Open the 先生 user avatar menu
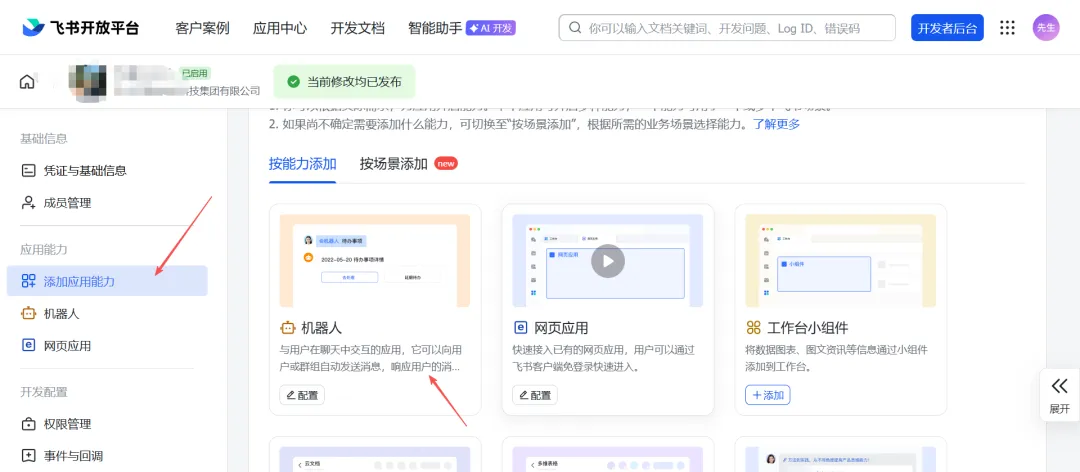Viewport: 1080px width, 472px height. [1046, 28]
